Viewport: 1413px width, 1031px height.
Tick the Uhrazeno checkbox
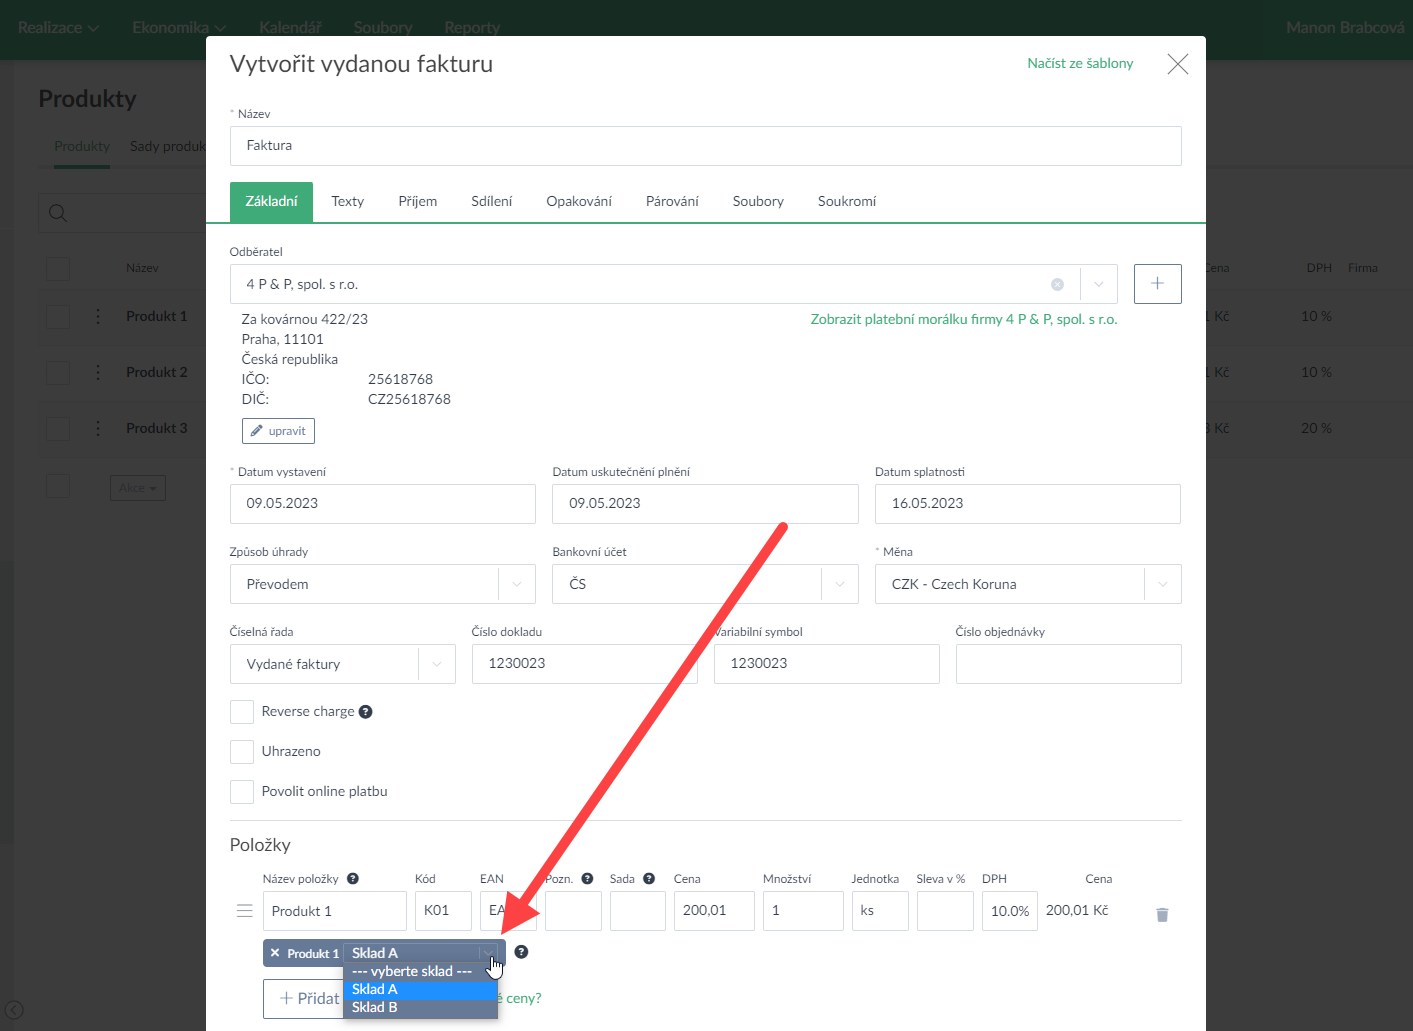[x=242, y=752]
